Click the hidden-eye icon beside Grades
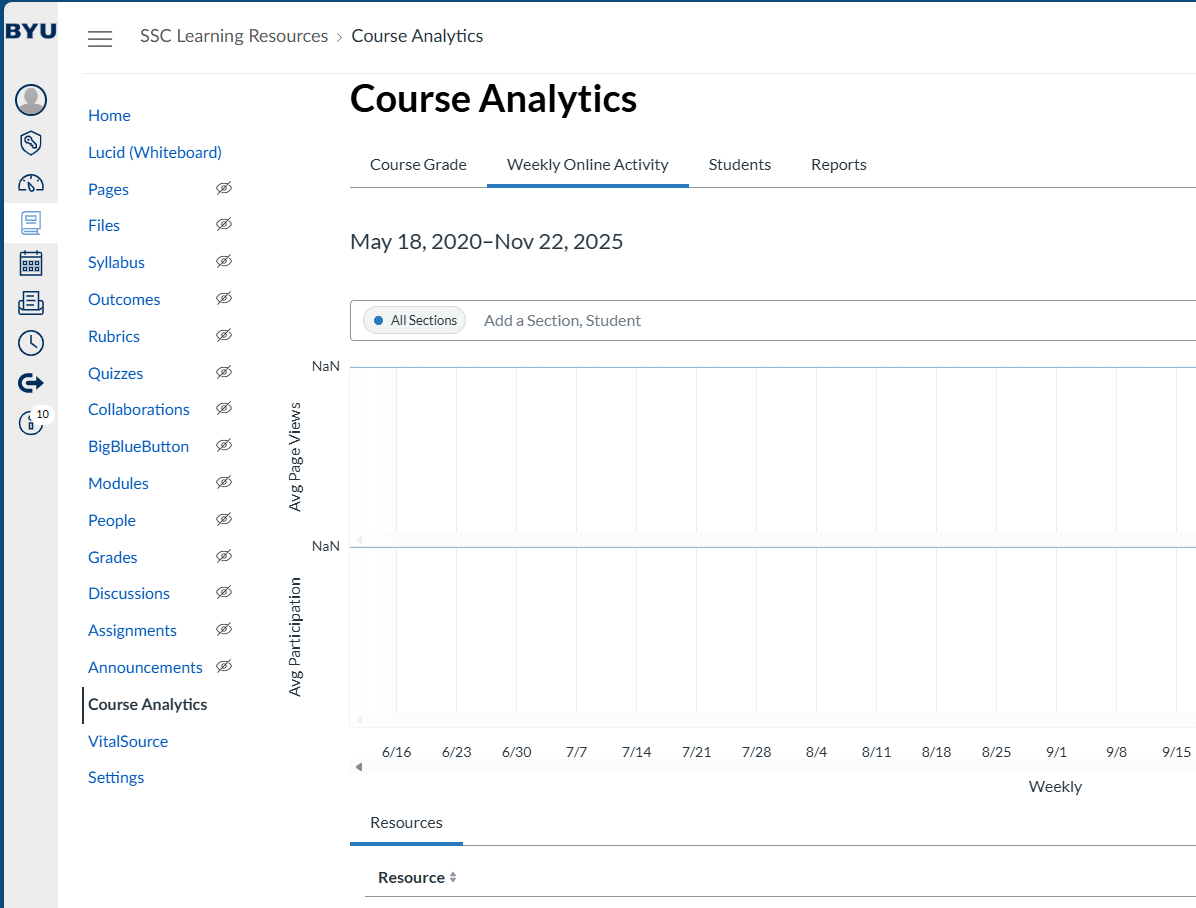The image size is (1196, 908). [223, 556]
